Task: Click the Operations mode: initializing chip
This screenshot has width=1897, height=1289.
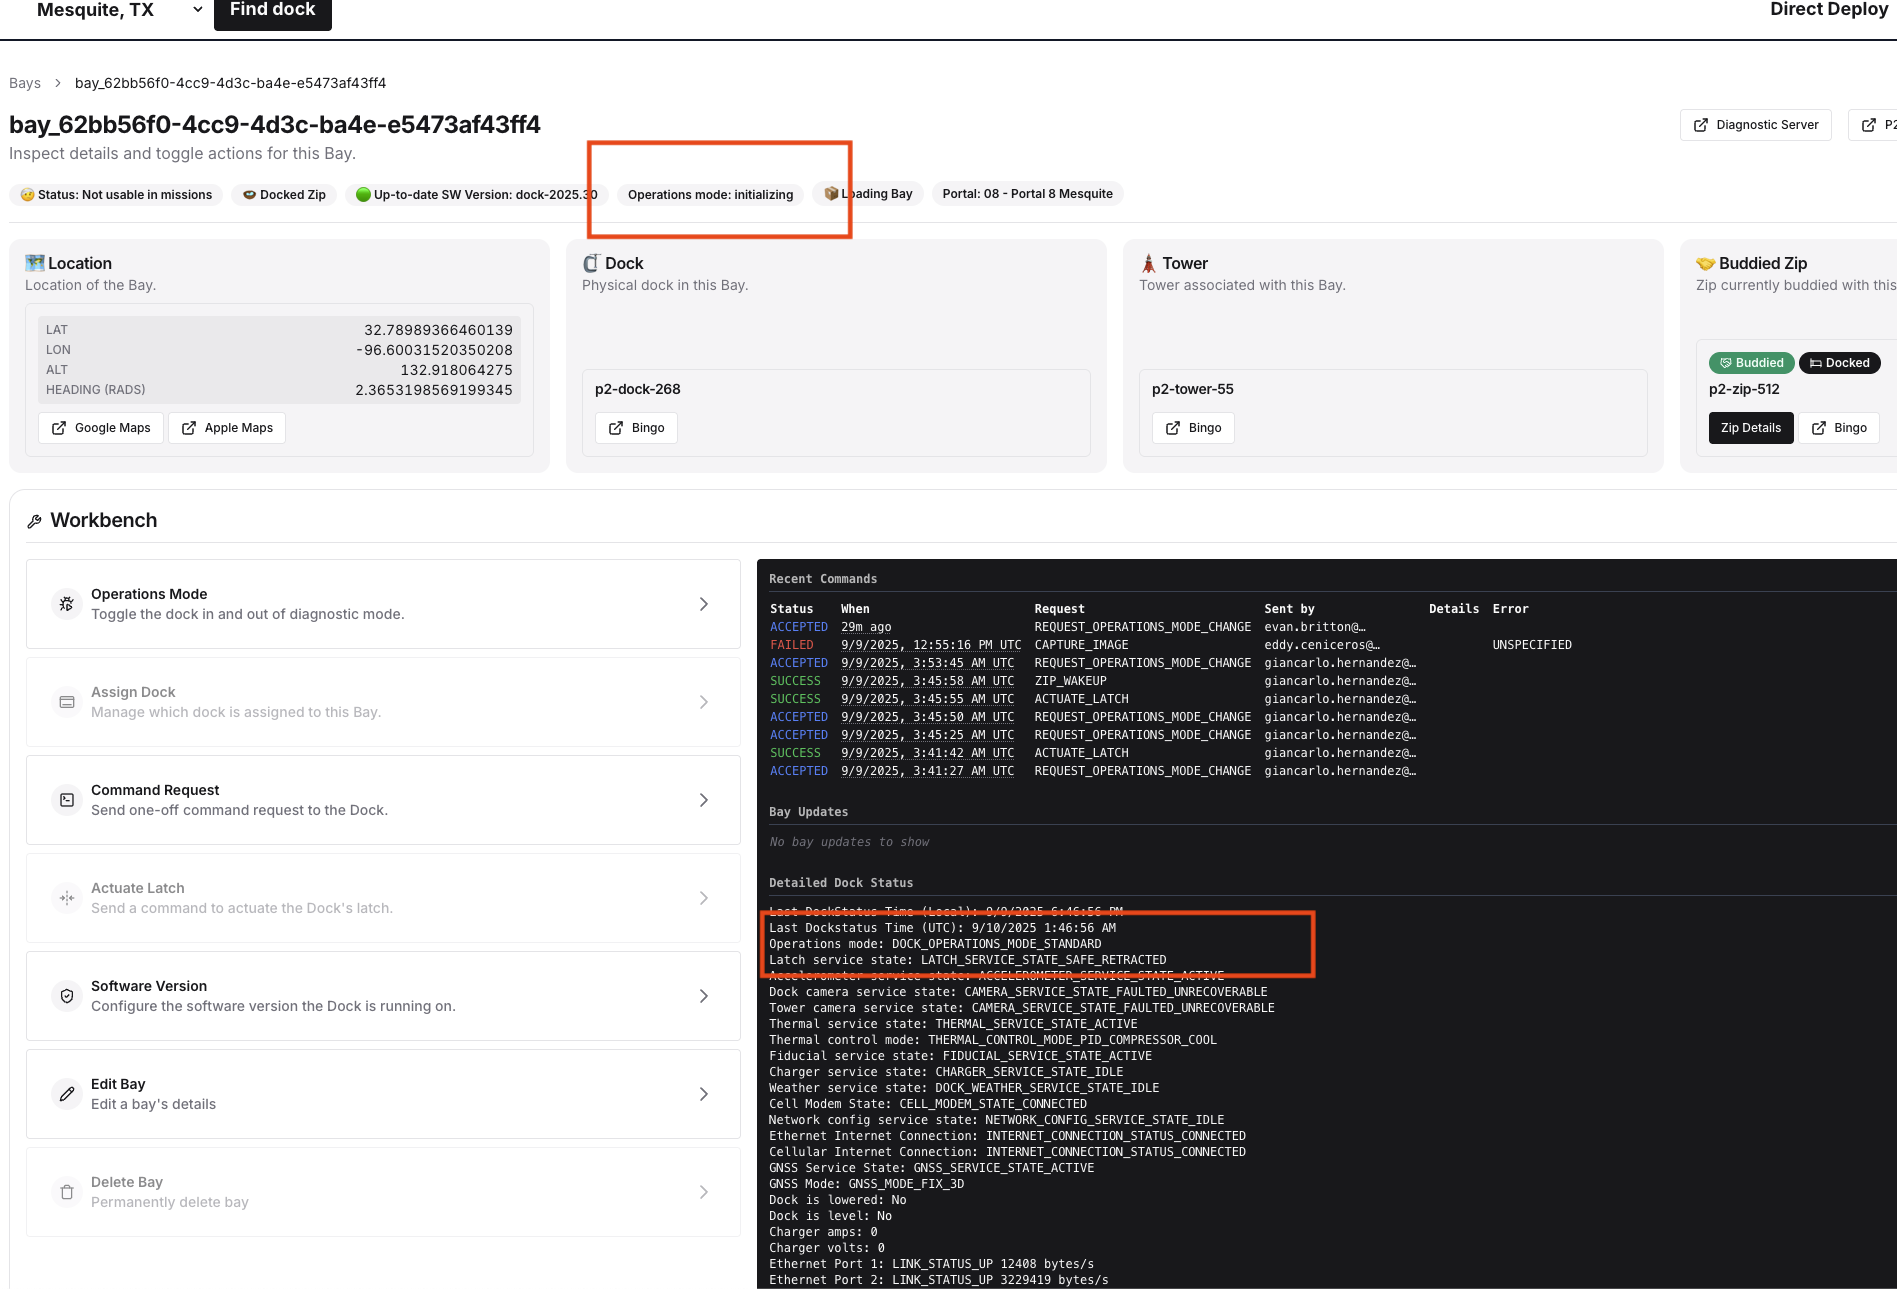Action: (710, 194)
